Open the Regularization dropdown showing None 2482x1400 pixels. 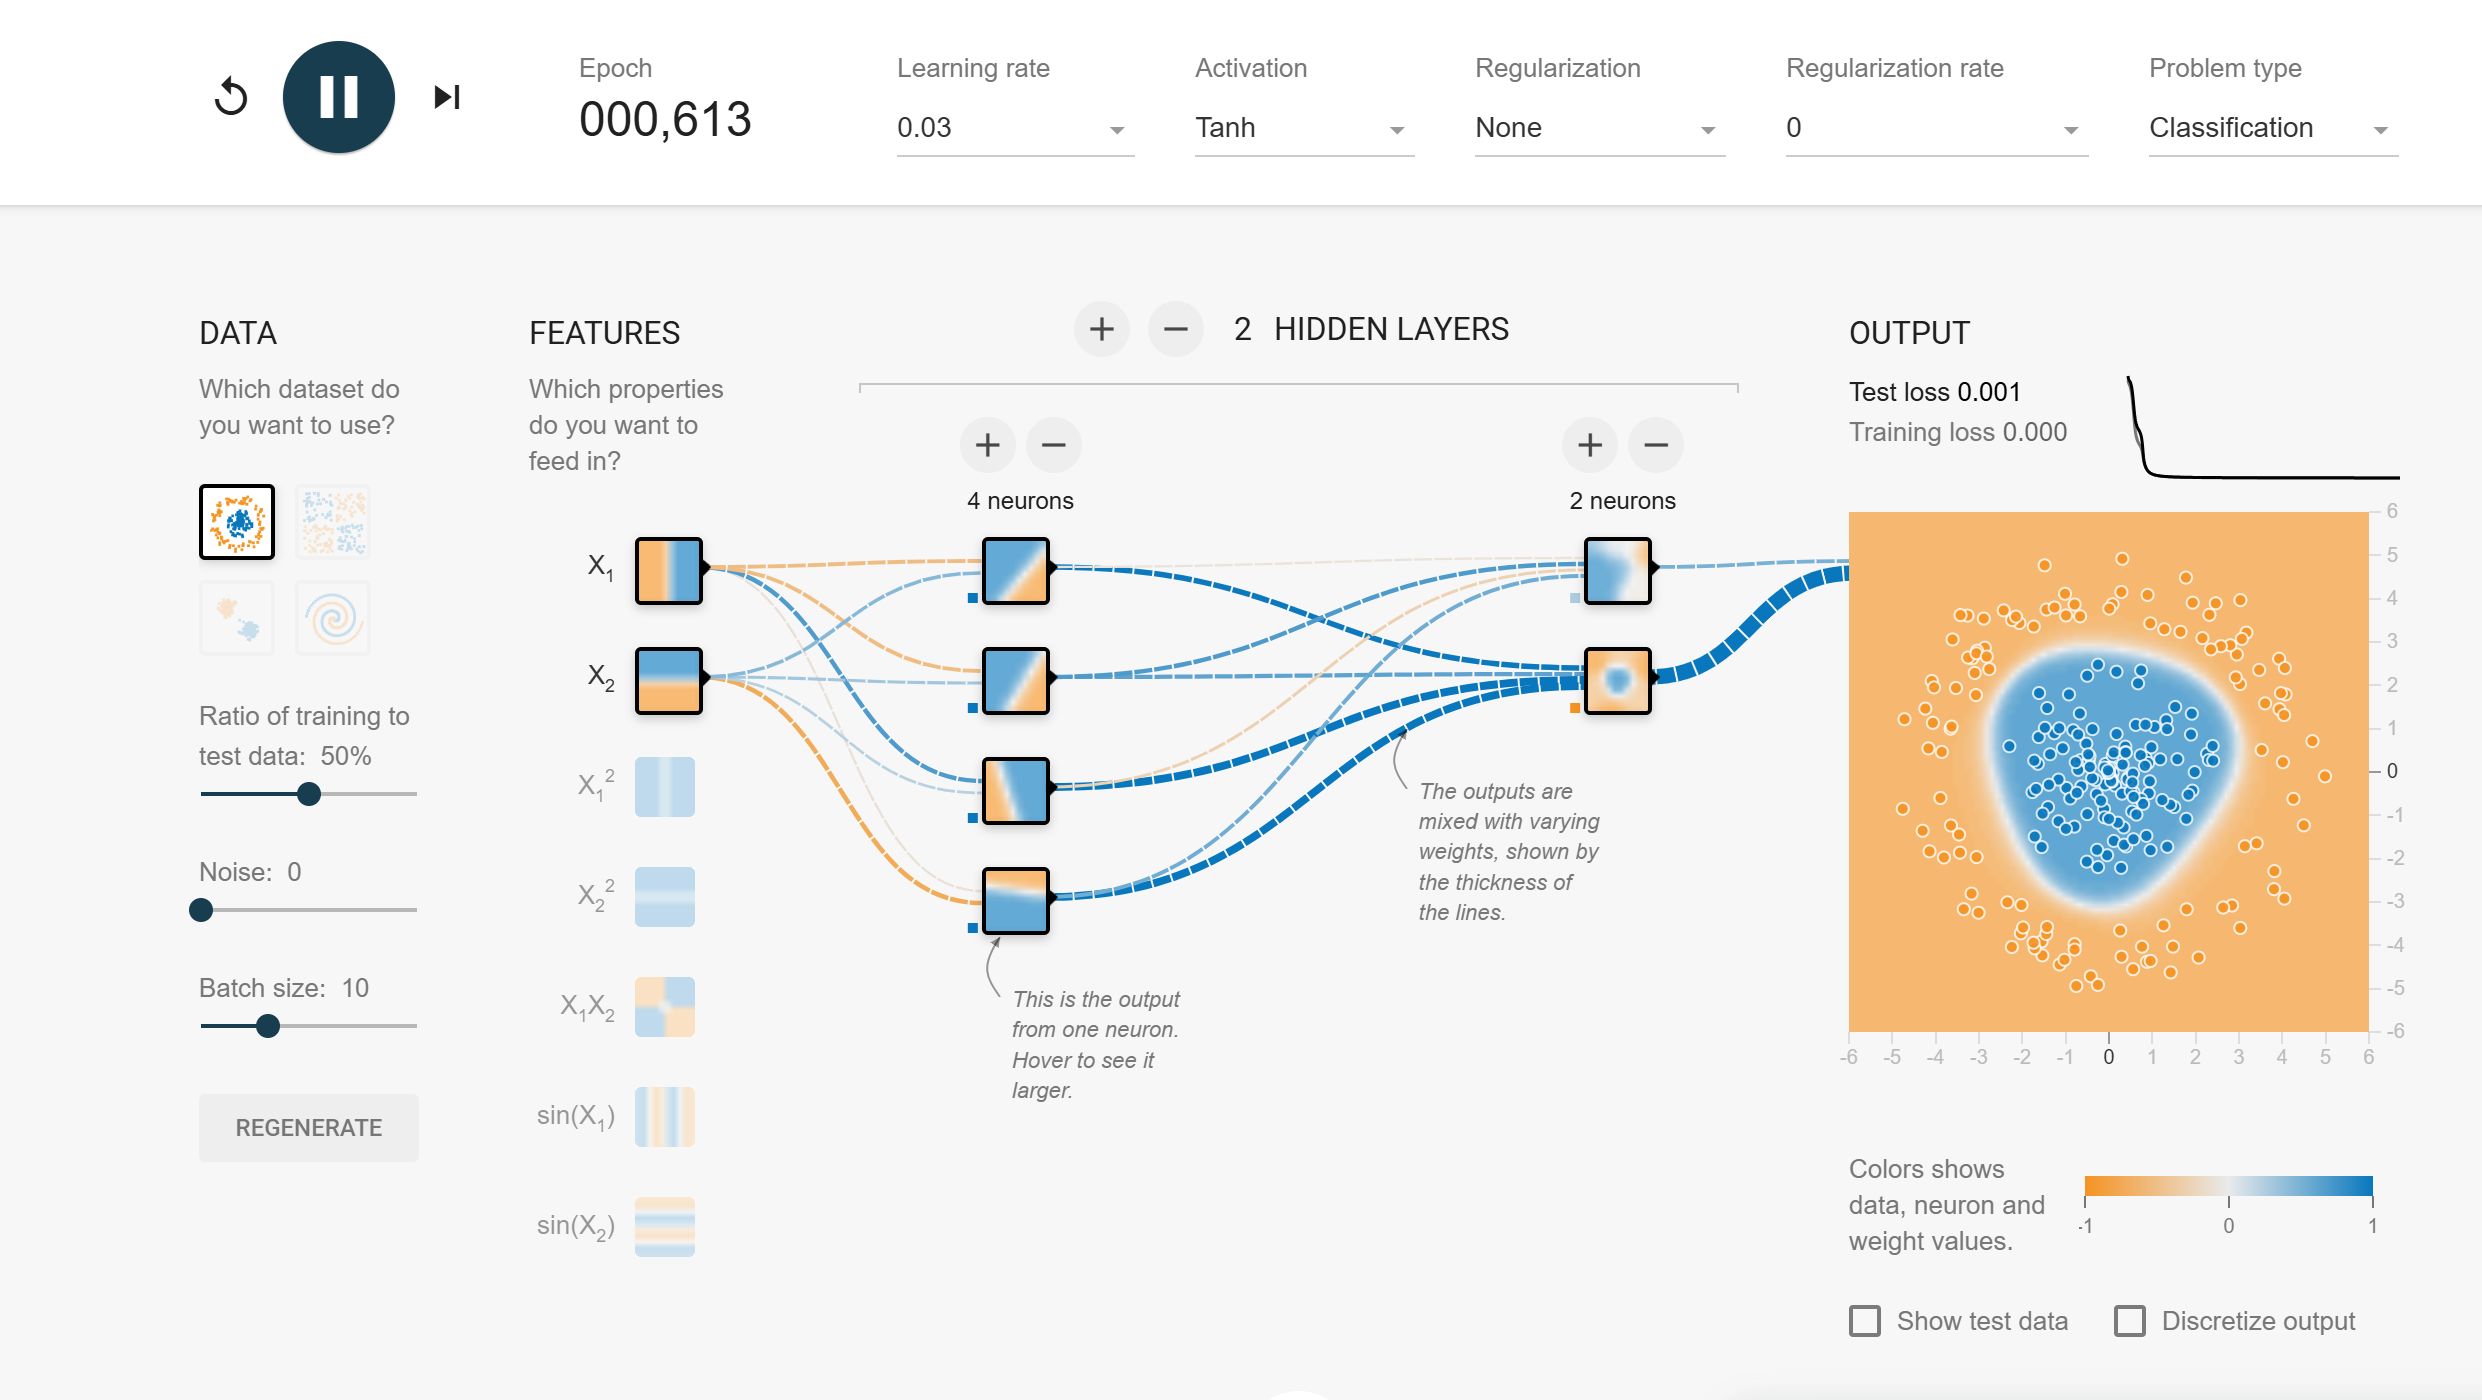click(x=1600, y=128)
